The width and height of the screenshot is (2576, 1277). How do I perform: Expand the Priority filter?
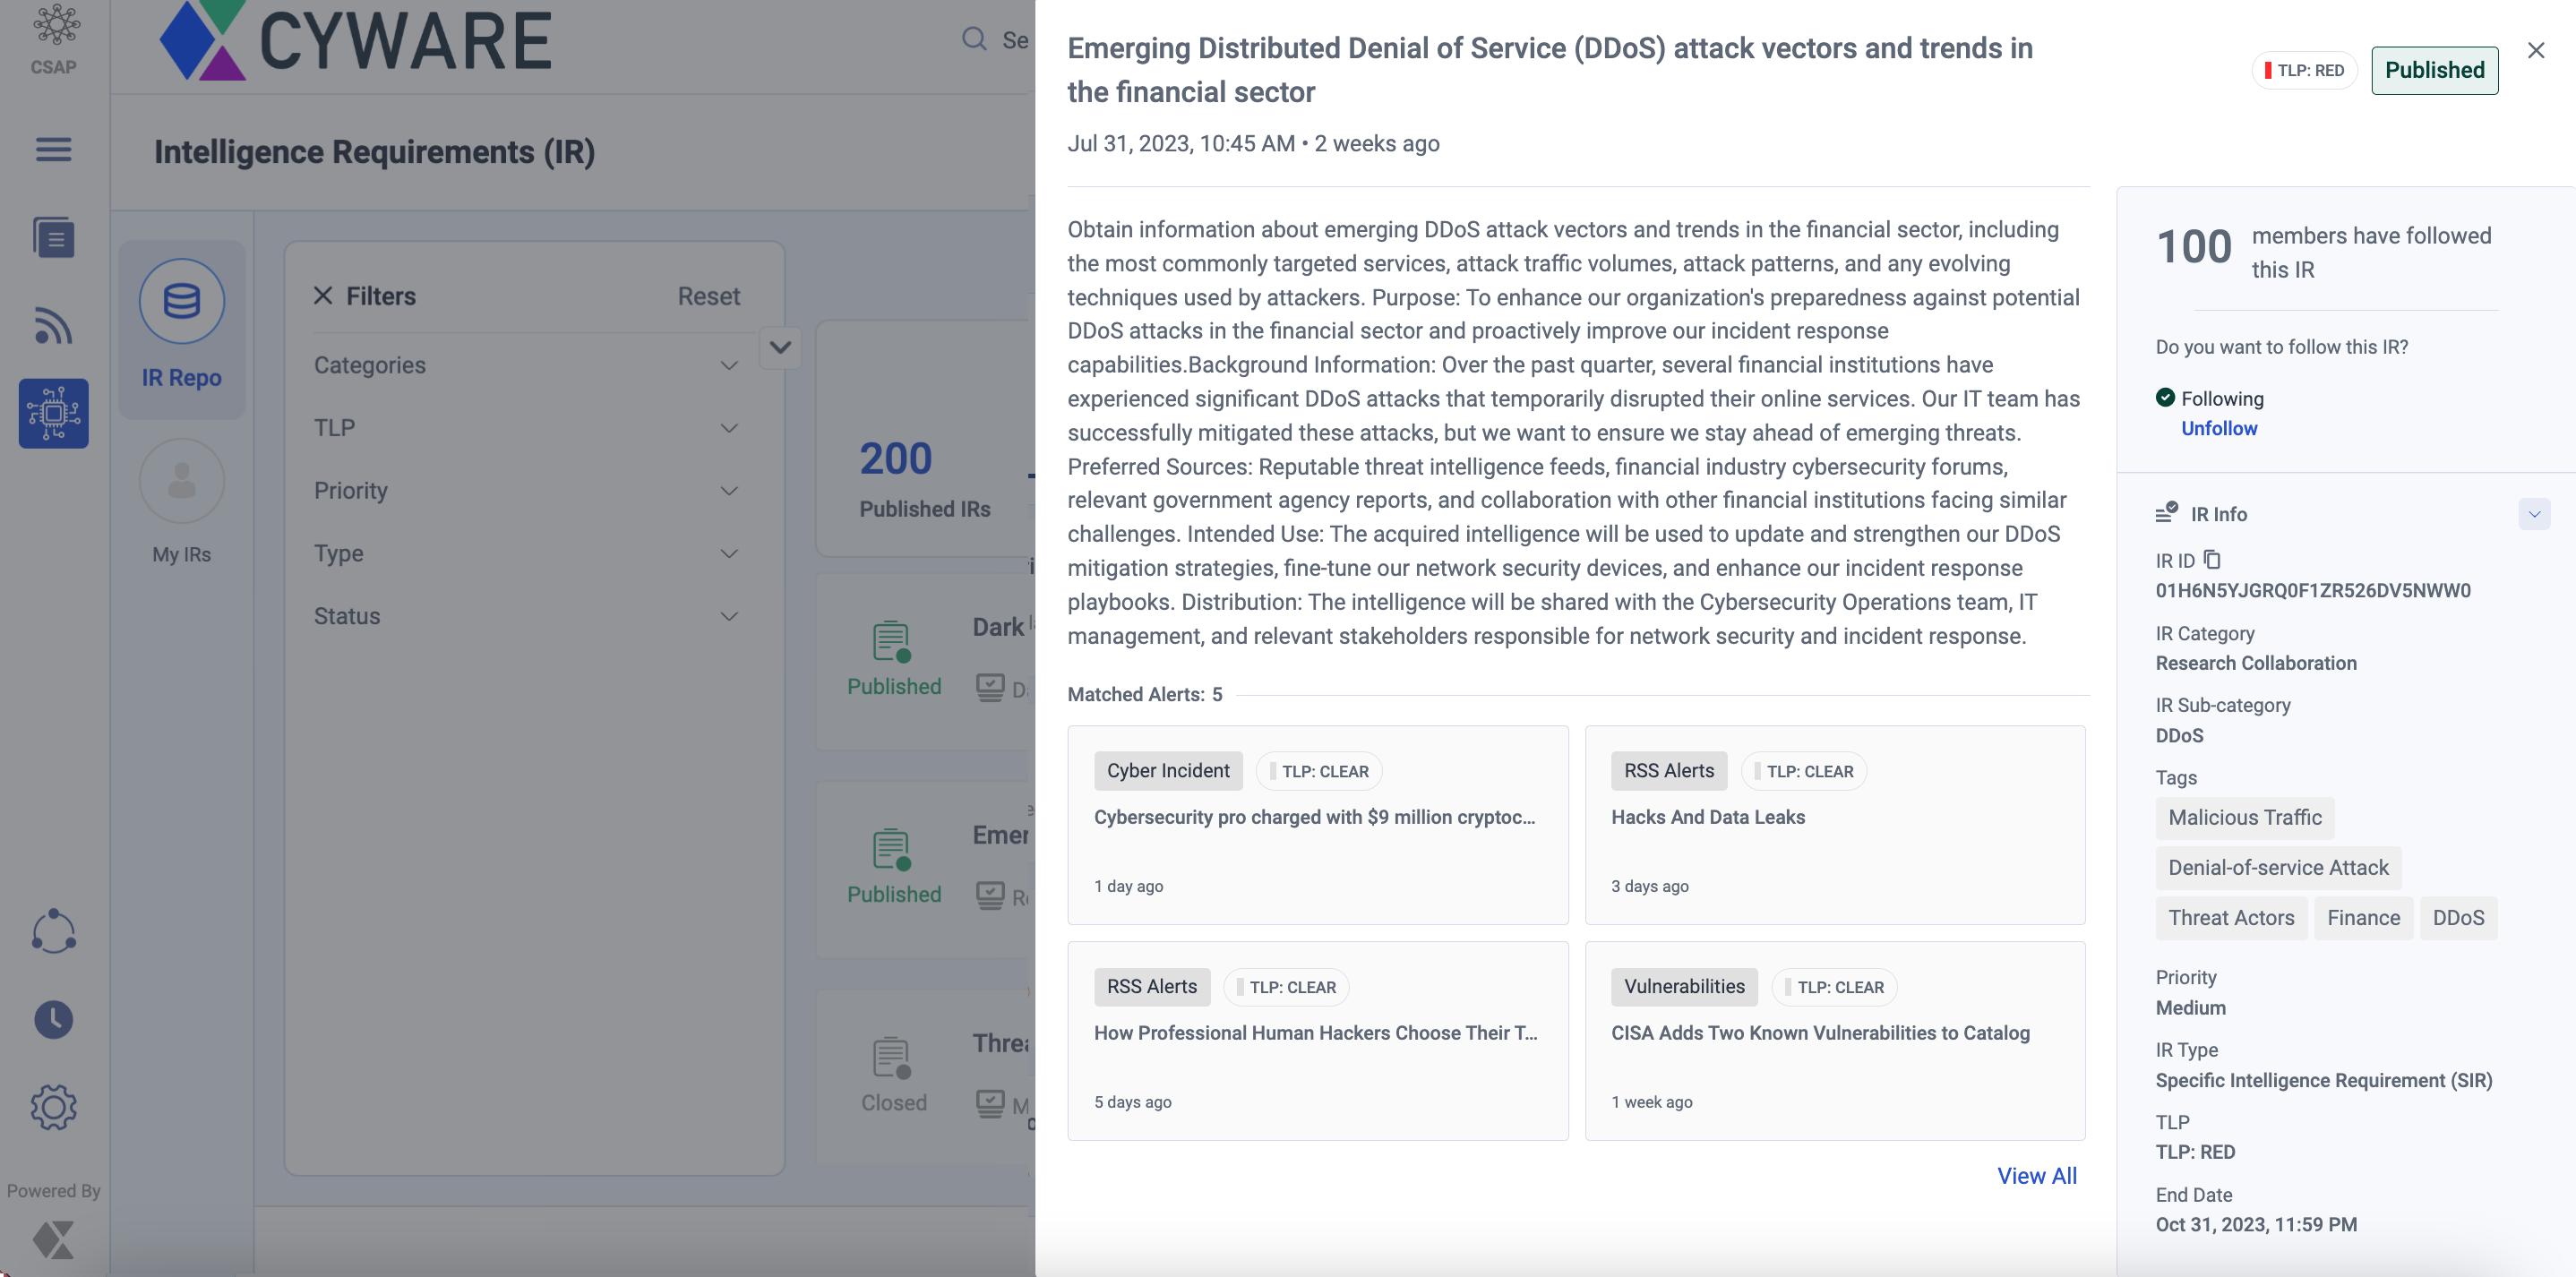pos(526,491)
